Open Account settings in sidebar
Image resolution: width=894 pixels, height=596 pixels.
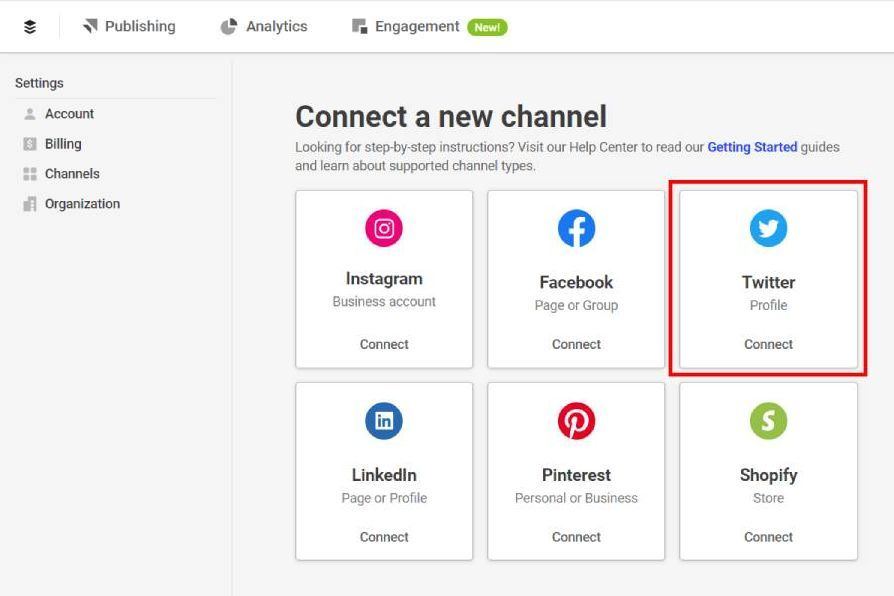(69, 114)
